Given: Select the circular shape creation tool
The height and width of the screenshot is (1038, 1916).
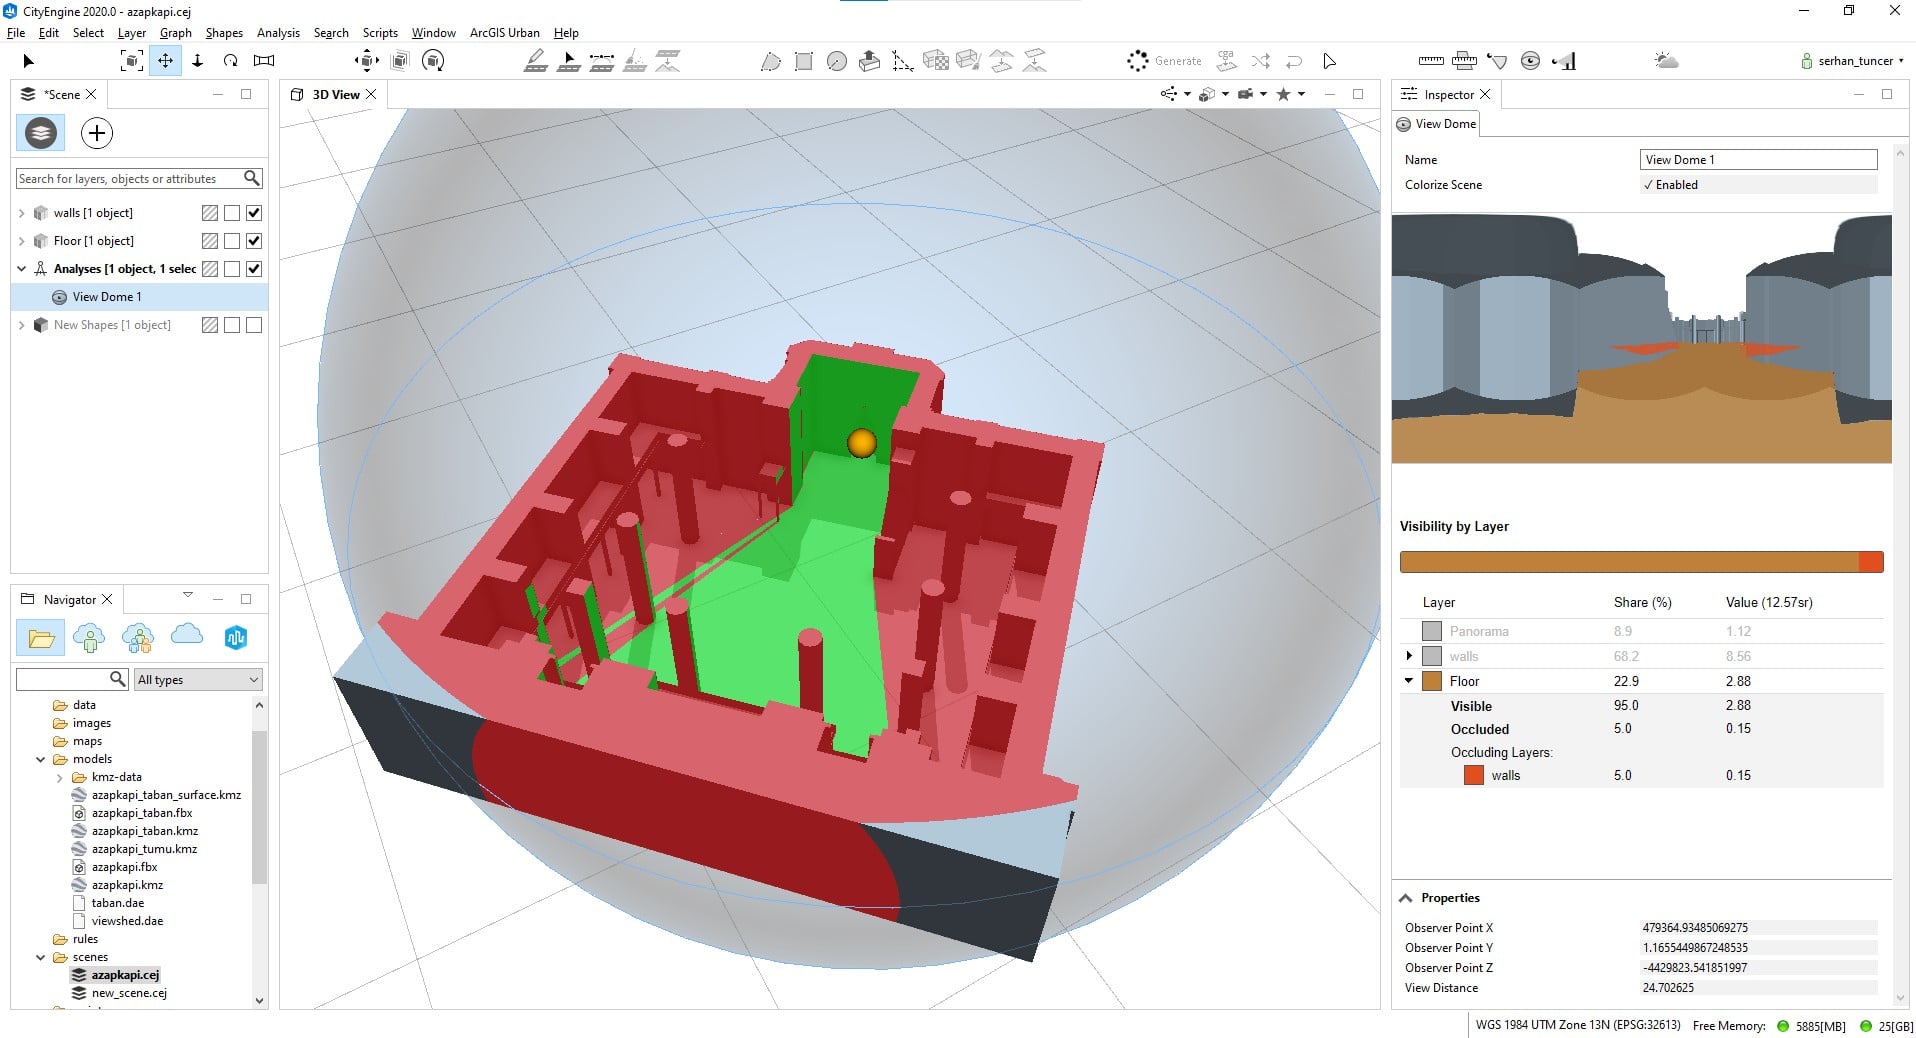Looking at the screenshot, I should pos(837,62).
